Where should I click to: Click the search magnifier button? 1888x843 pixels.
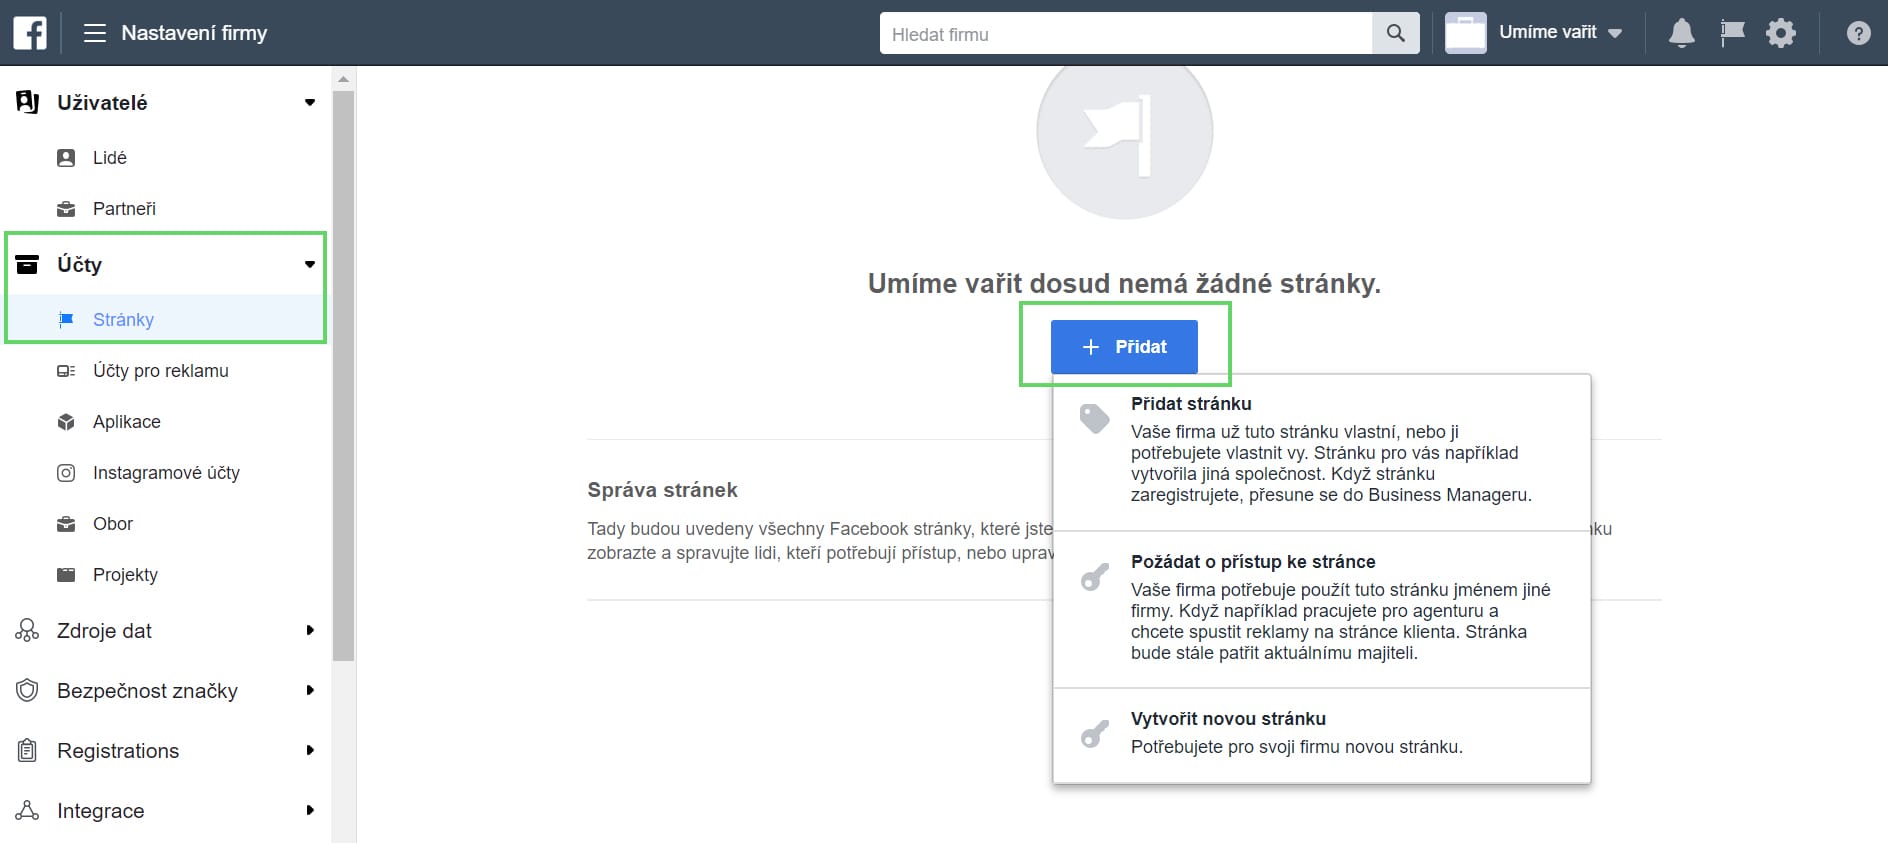[1396, 34]
